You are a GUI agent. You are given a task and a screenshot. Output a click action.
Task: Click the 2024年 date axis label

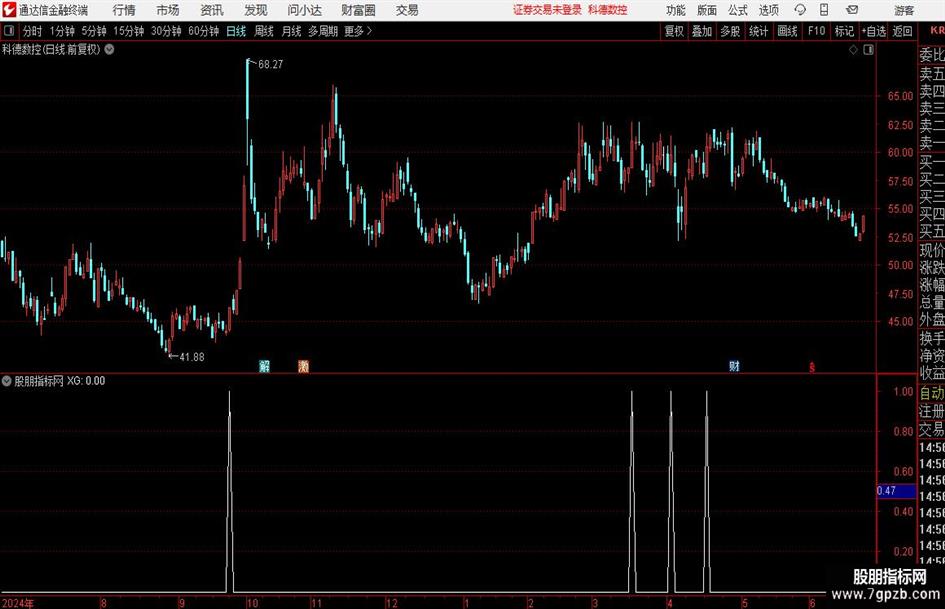(18, 603)
